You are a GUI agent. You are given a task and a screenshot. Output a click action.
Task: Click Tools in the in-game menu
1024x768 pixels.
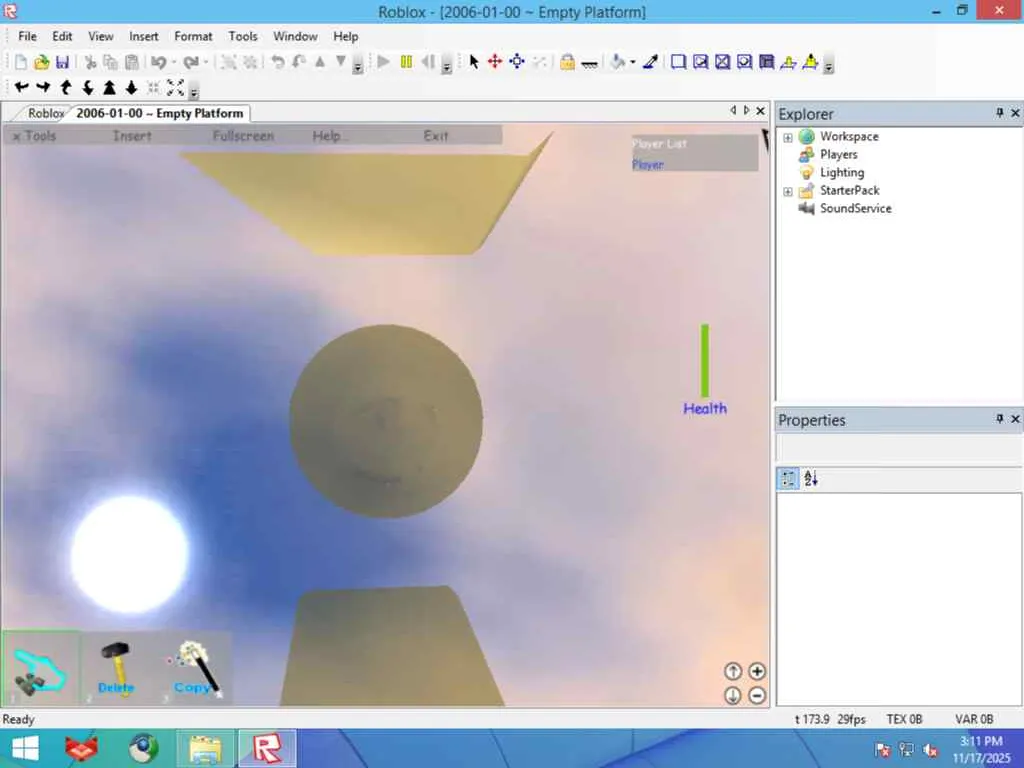(x=35, y=136)
